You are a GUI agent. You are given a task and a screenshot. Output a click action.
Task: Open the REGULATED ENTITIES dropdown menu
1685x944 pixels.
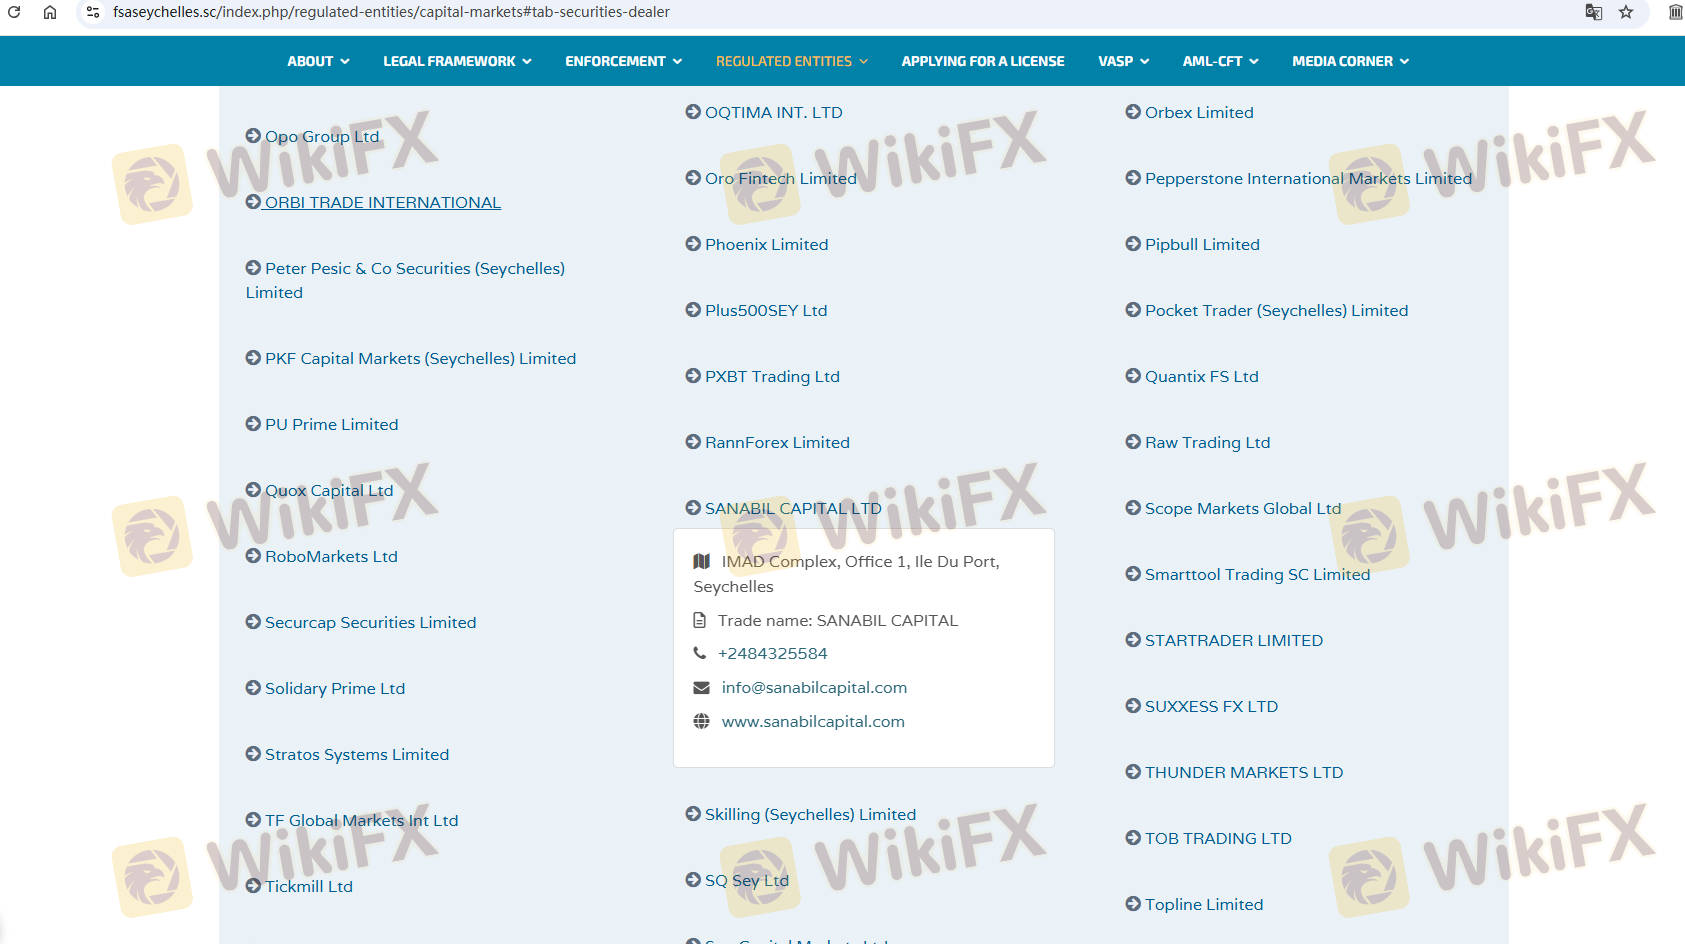792,61
